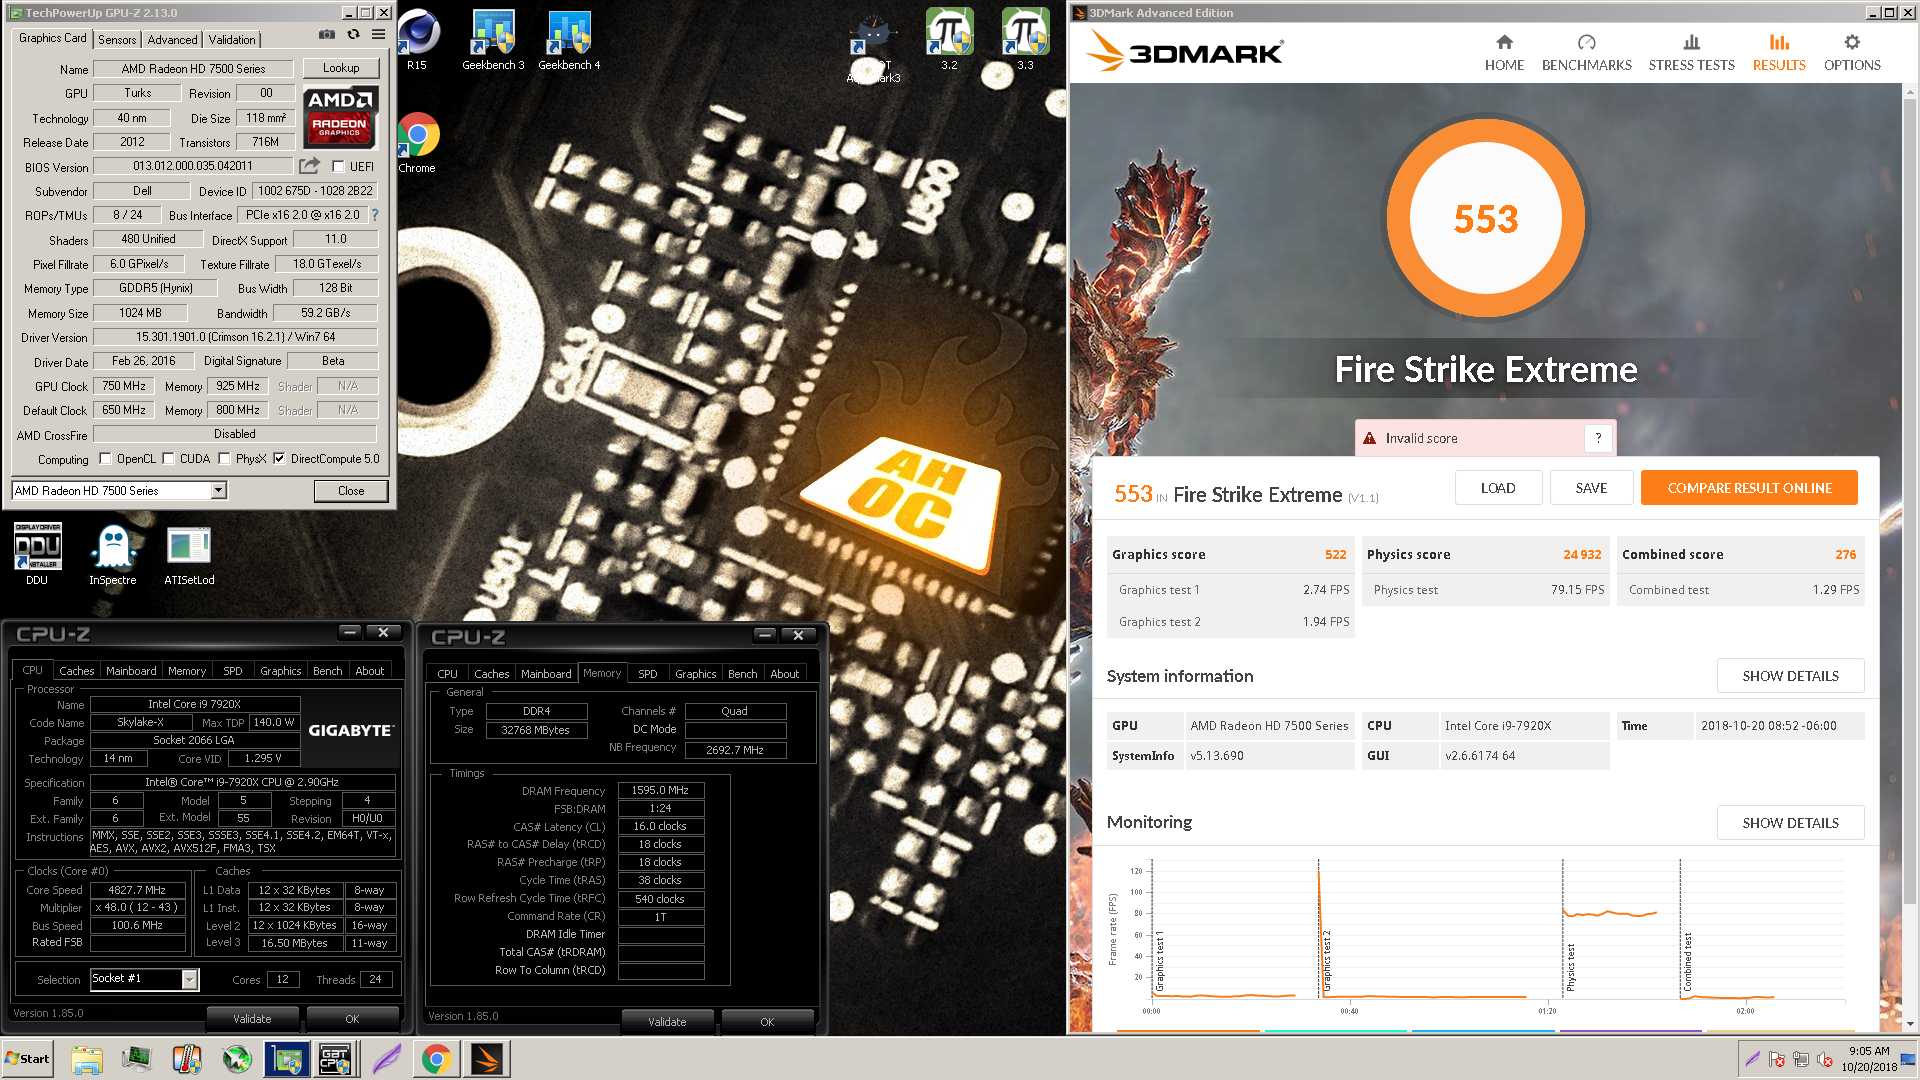
Task: Click the AMD Radeon Graphics logo
Action: tap(340, 117)
